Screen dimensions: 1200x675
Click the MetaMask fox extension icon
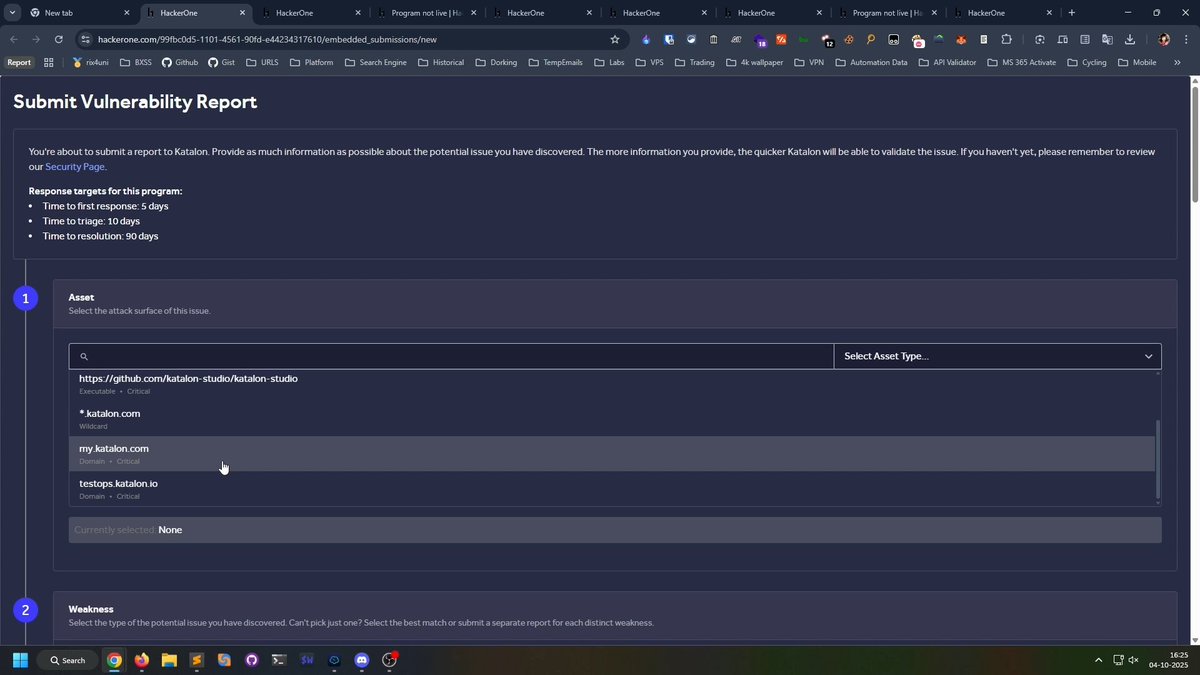click(x=961, y=39)
